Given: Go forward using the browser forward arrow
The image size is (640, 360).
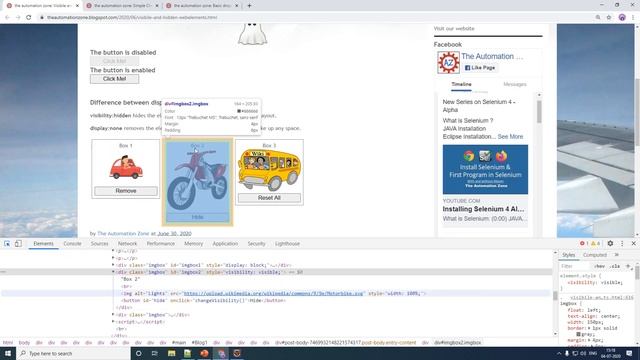Looking at the screenshot, I should [18, 18].
